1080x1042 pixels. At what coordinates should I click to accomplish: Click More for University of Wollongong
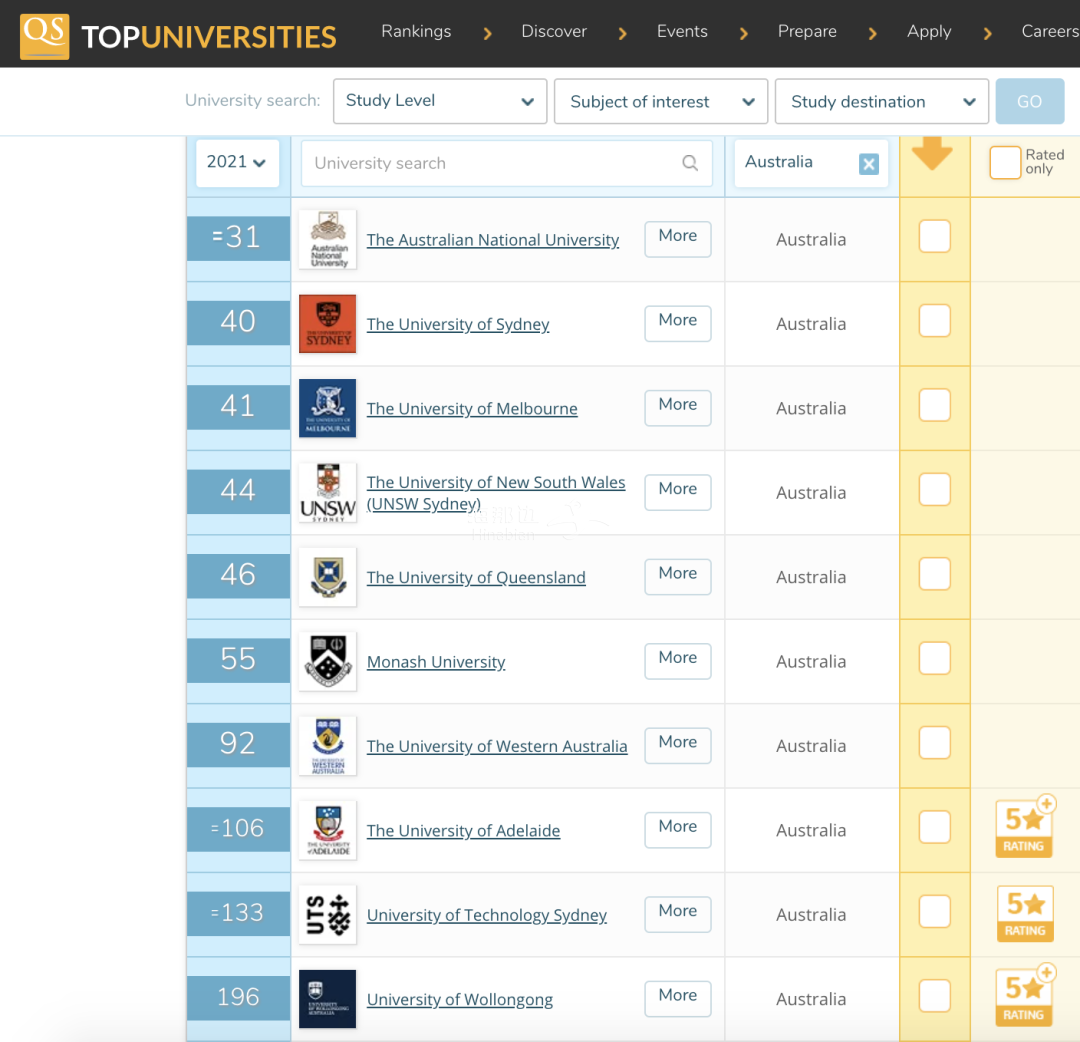click(x=678, y=998)
